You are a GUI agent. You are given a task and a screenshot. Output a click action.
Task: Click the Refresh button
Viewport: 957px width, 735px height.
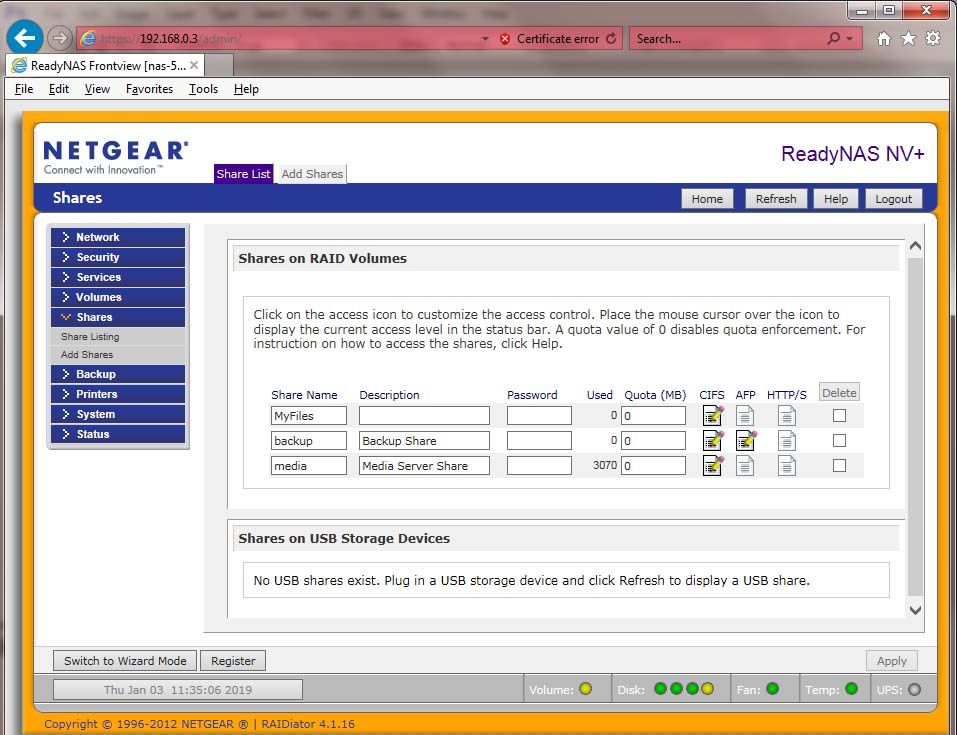point(775,199)
